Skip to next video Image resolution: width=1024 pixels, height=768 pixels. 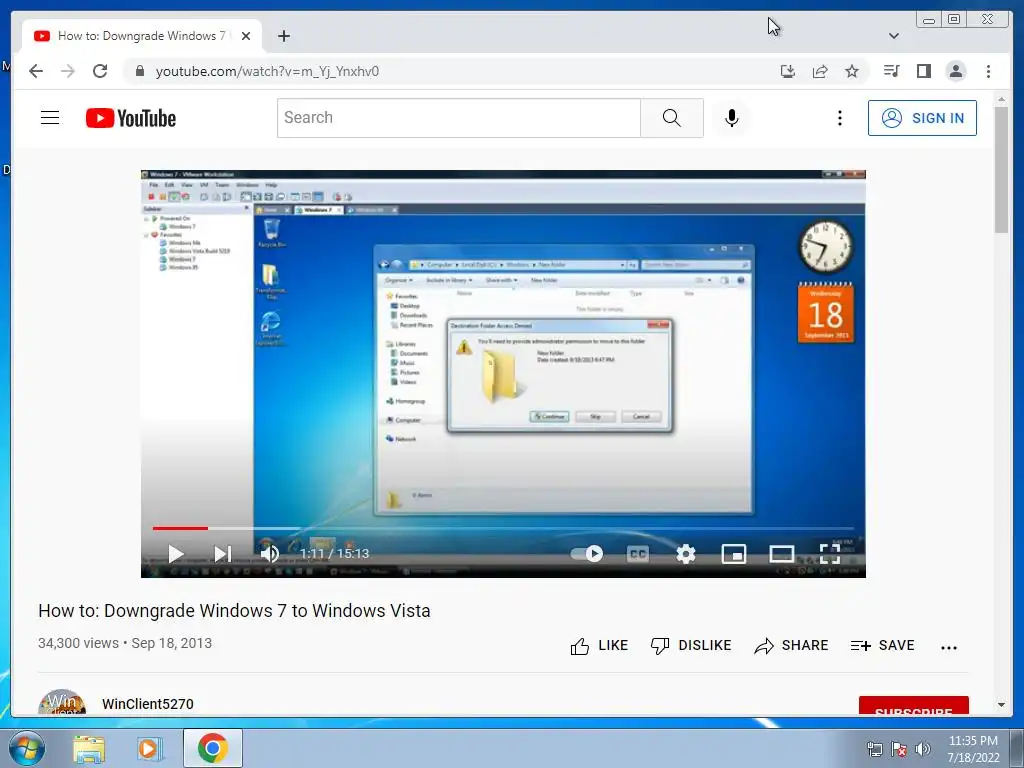point(223,554)
